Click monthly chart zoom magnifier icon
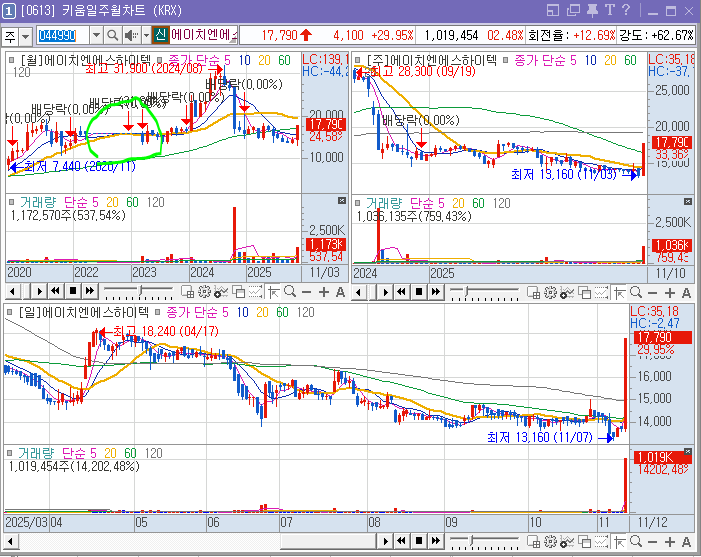 click(290, 292)
